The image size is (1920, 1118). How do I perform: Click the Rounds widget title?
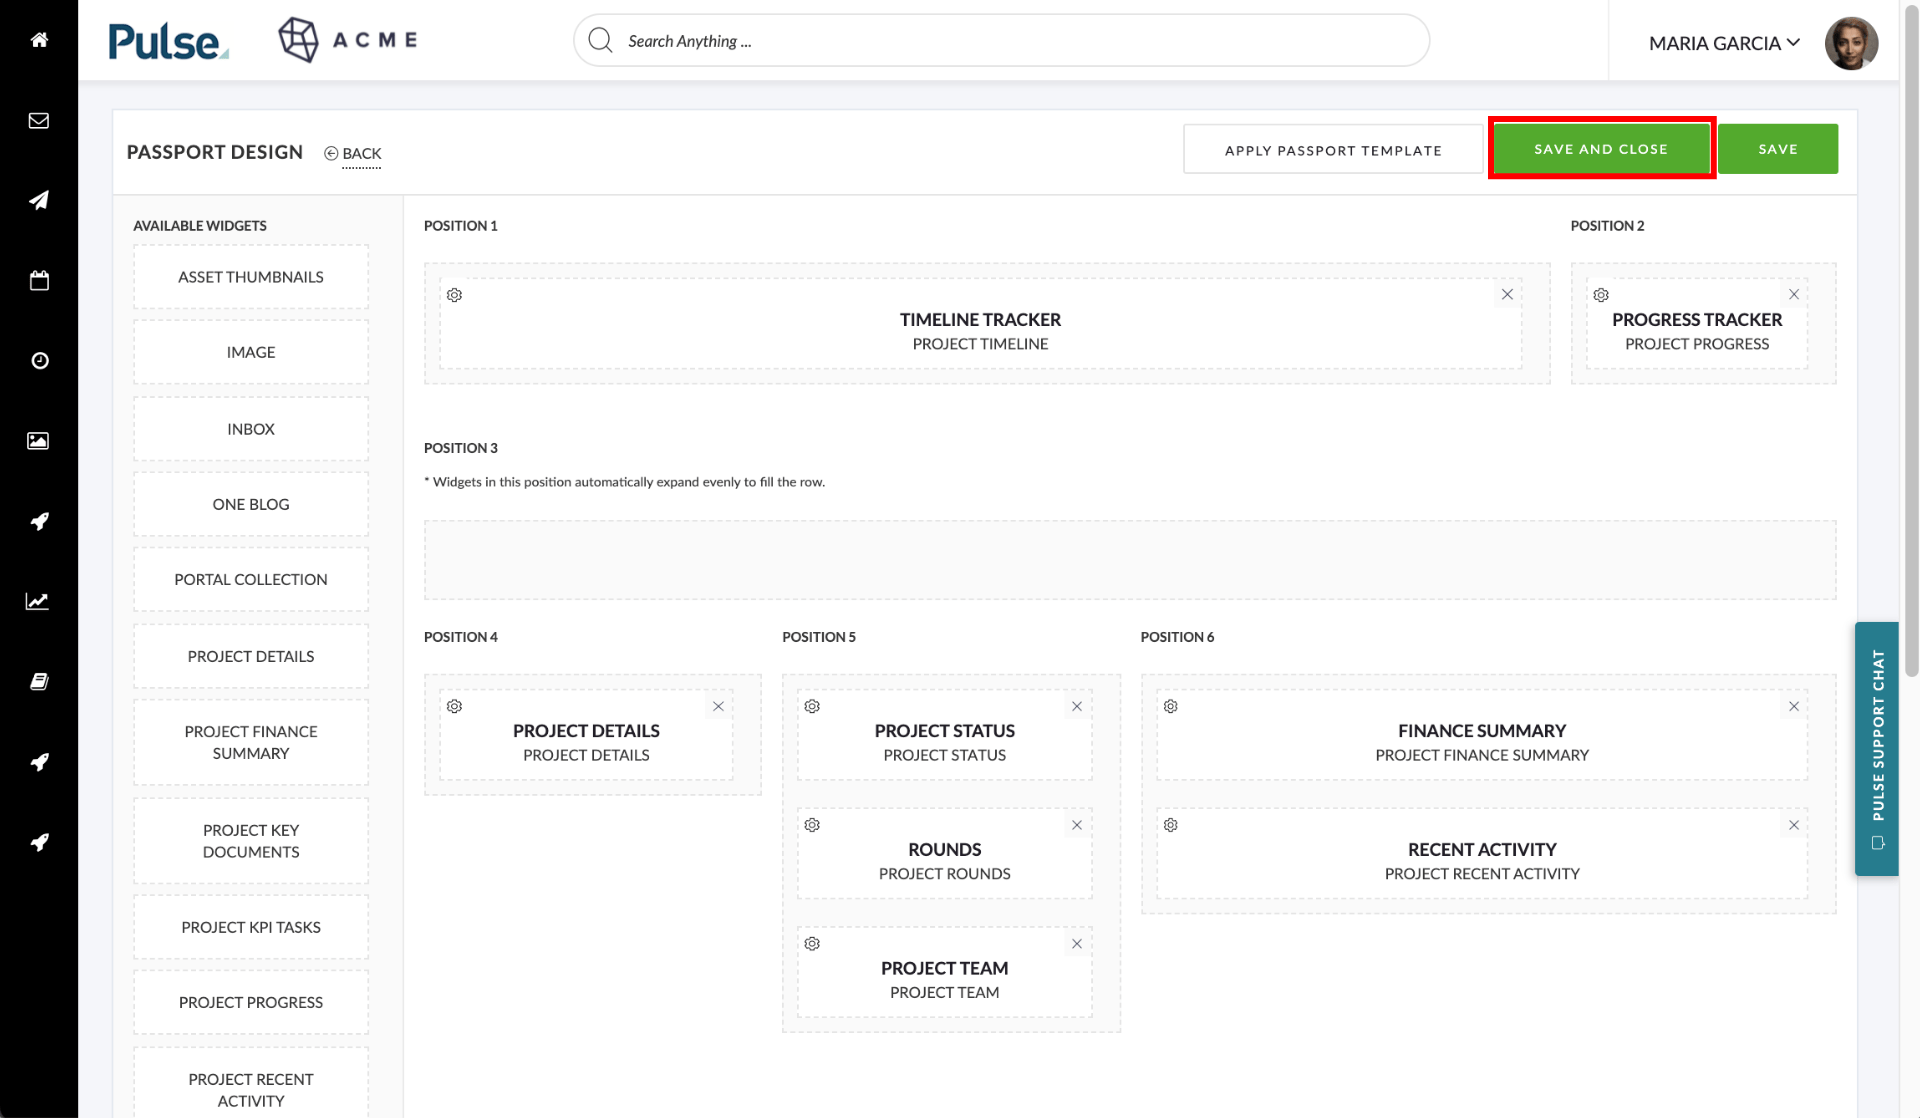click(945, 850)
